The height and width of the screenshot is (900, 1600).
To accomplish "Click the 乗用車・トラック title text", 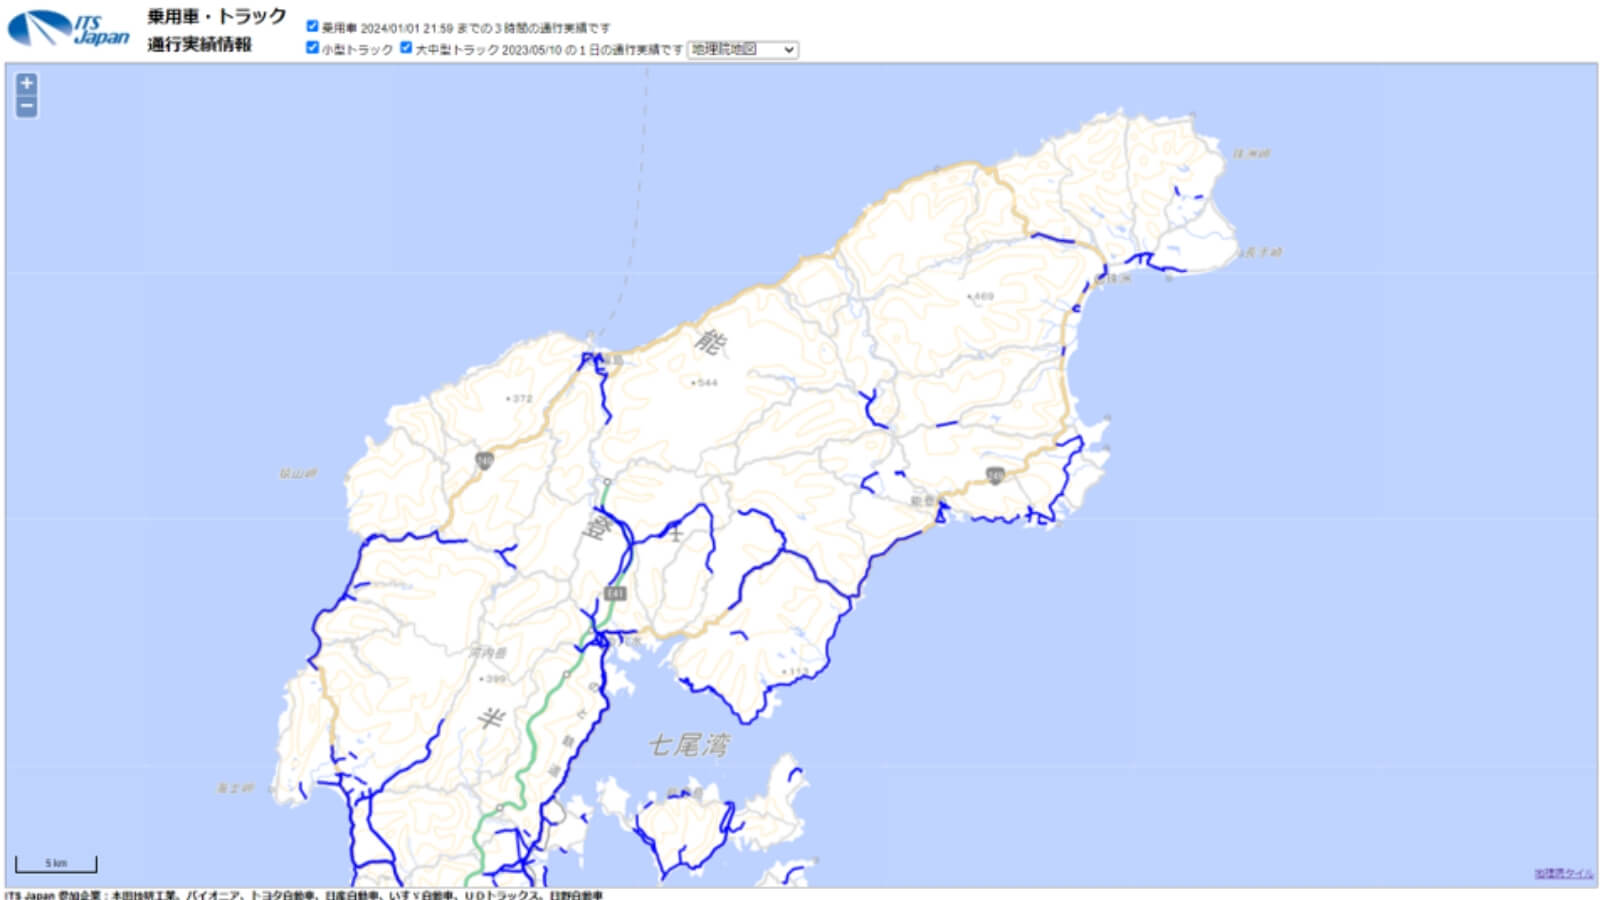I will coord(217,17).
